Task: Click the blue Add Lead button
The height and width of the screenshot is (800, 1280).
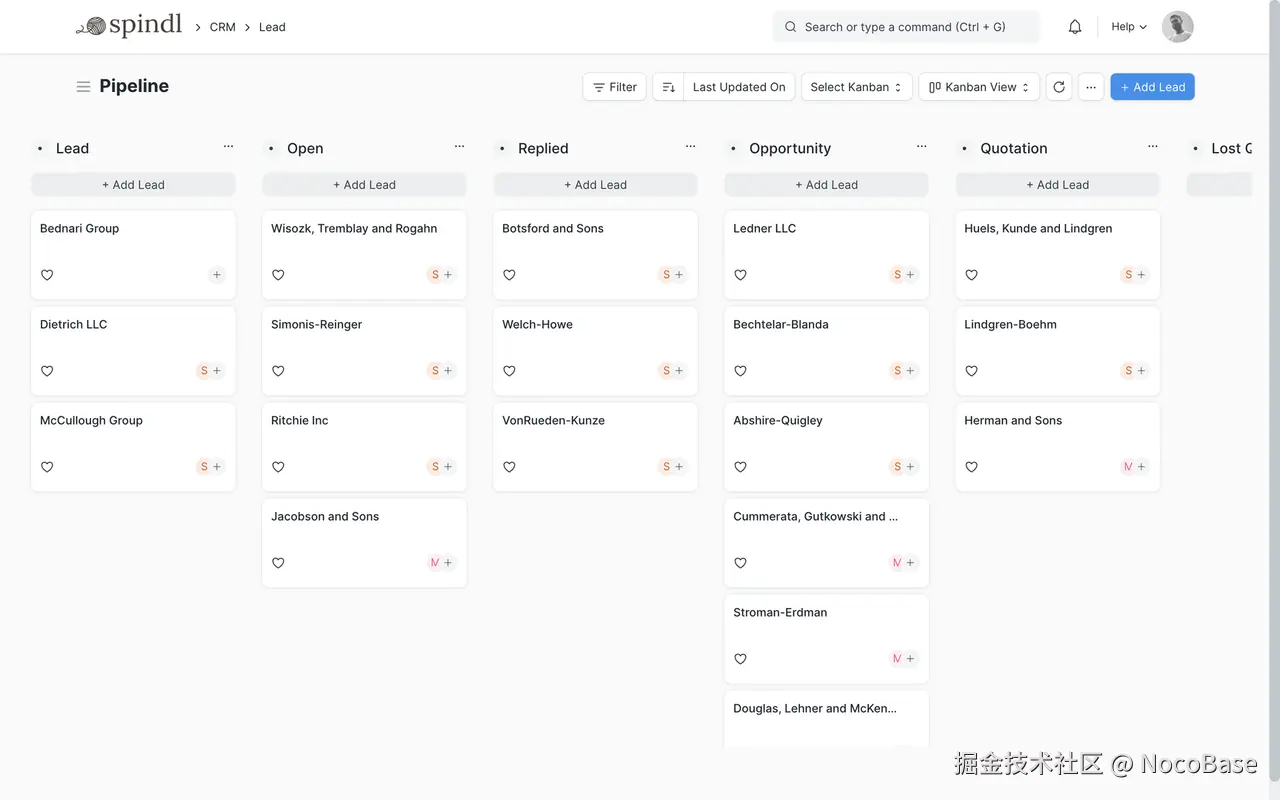Action: point(1152,87)
